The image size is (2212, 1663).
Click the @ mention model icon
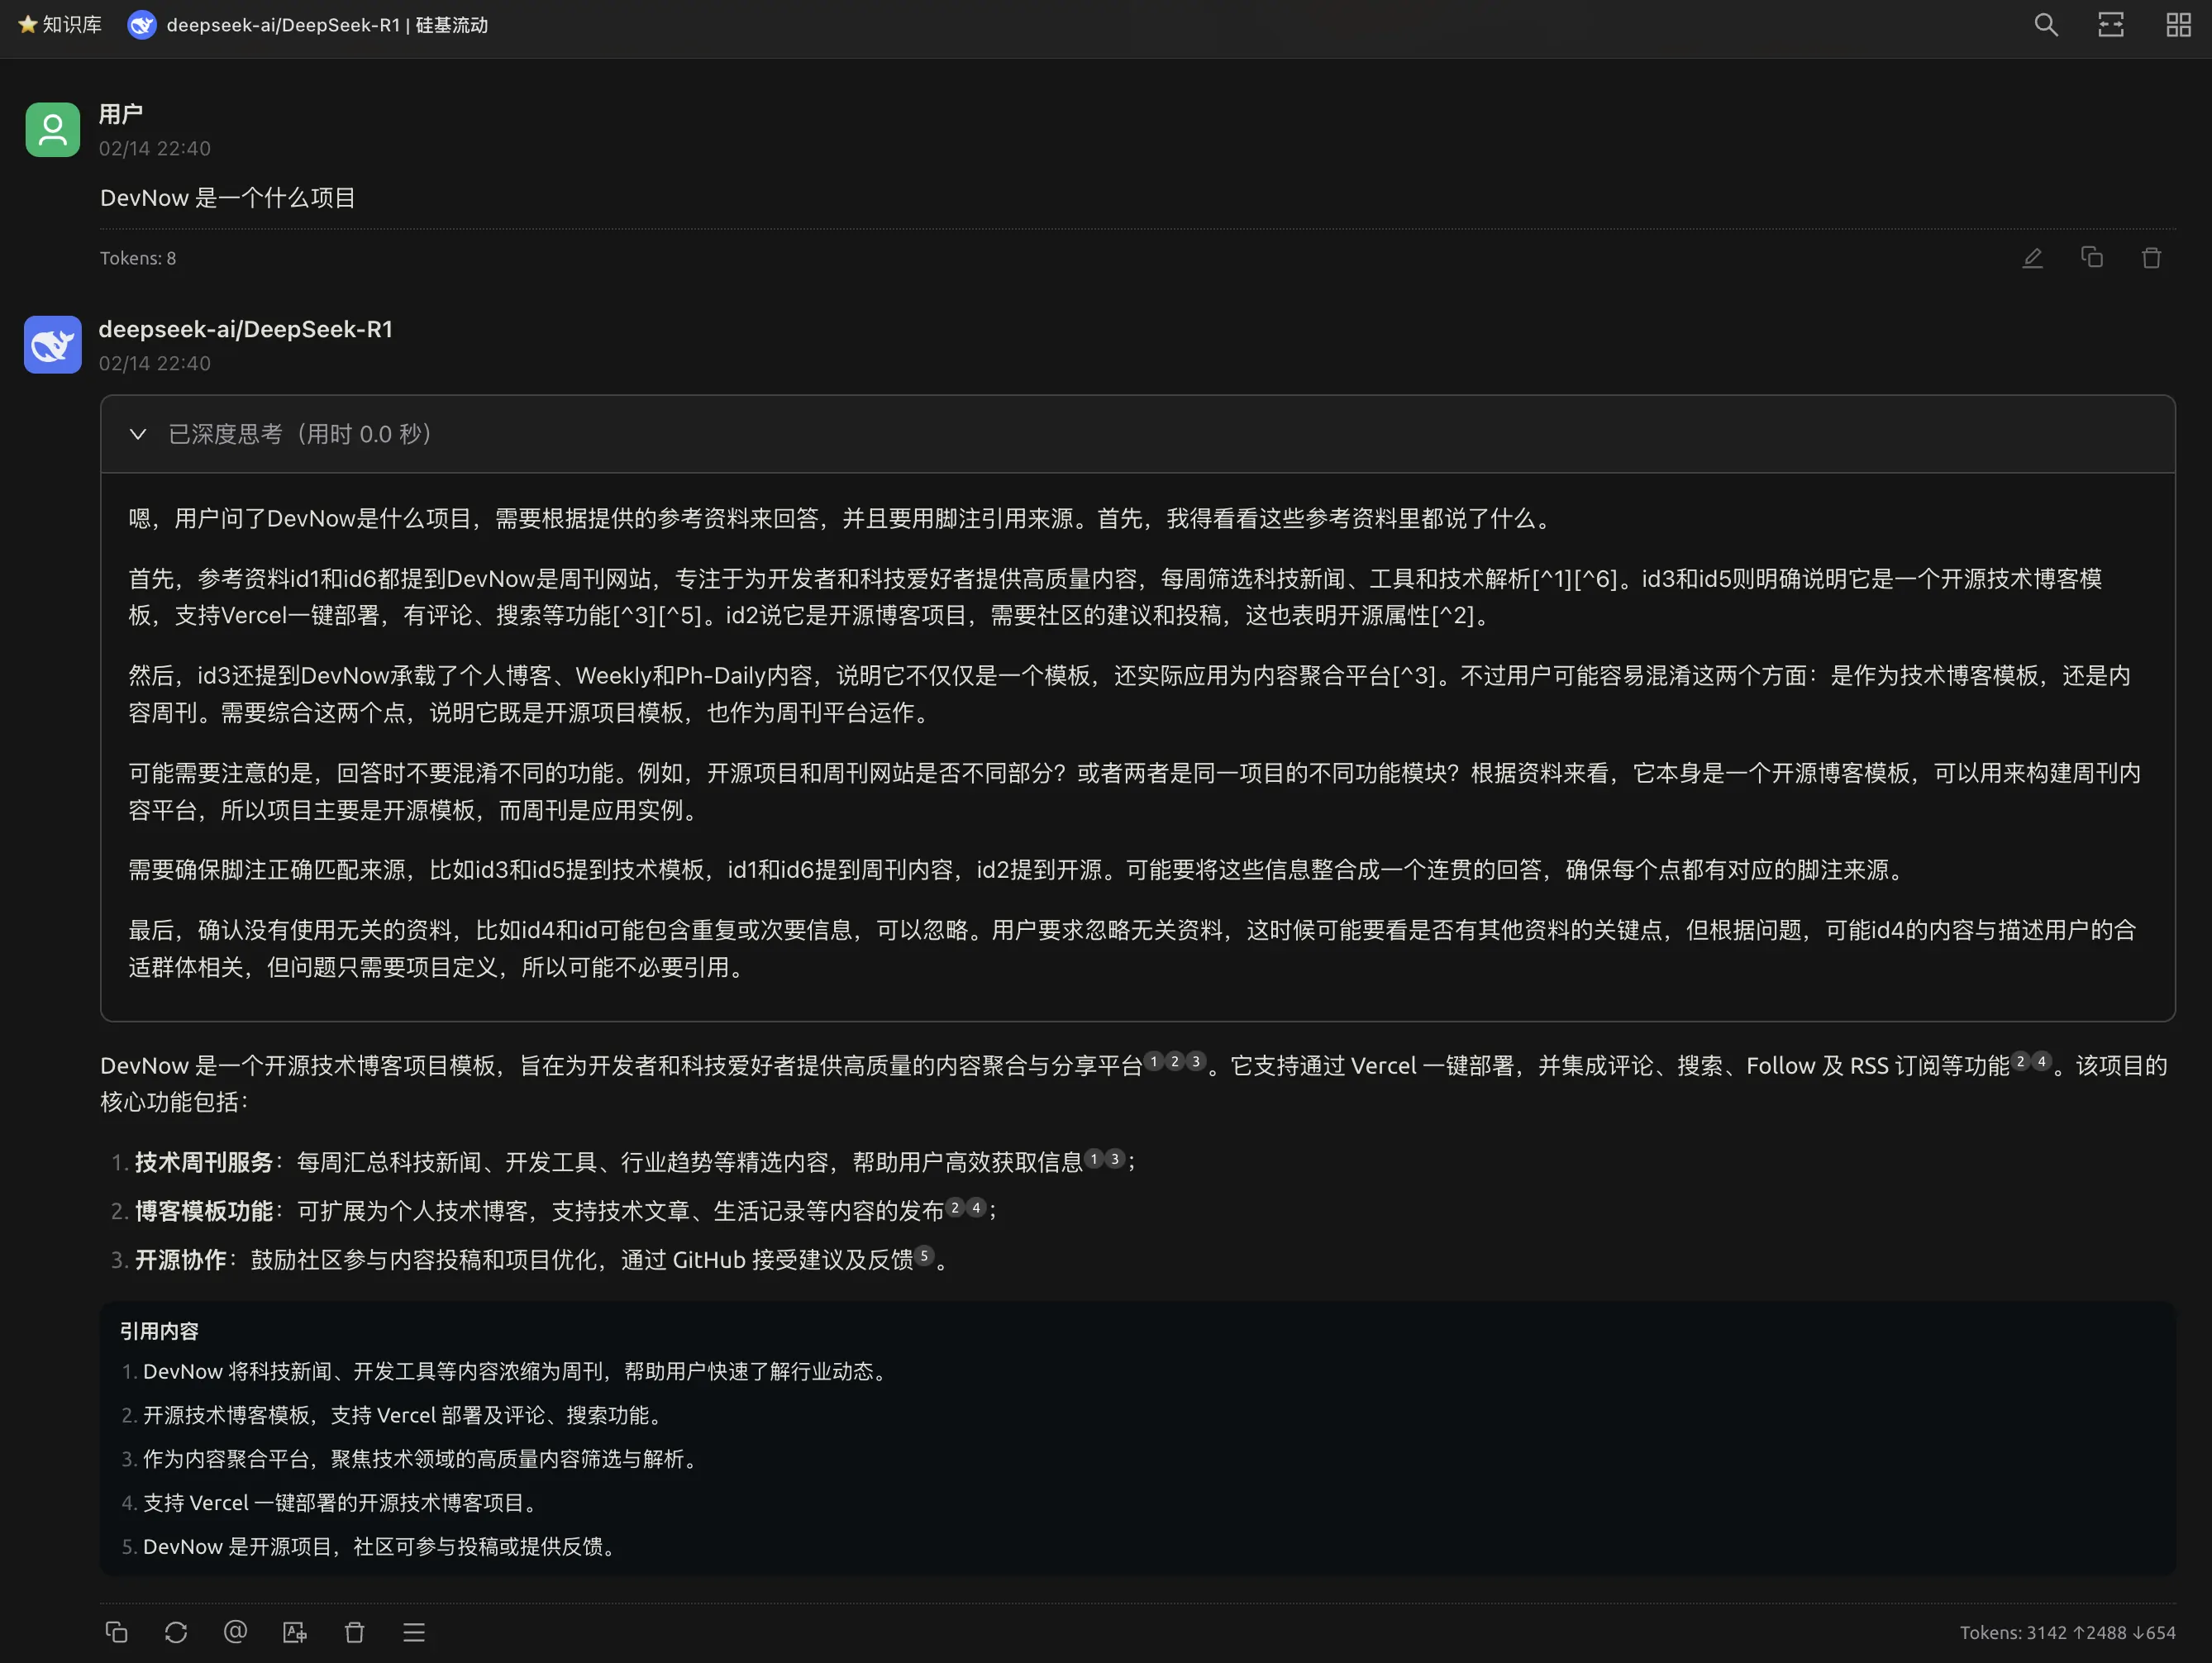pyautogui.click(x=235, y=1632)
